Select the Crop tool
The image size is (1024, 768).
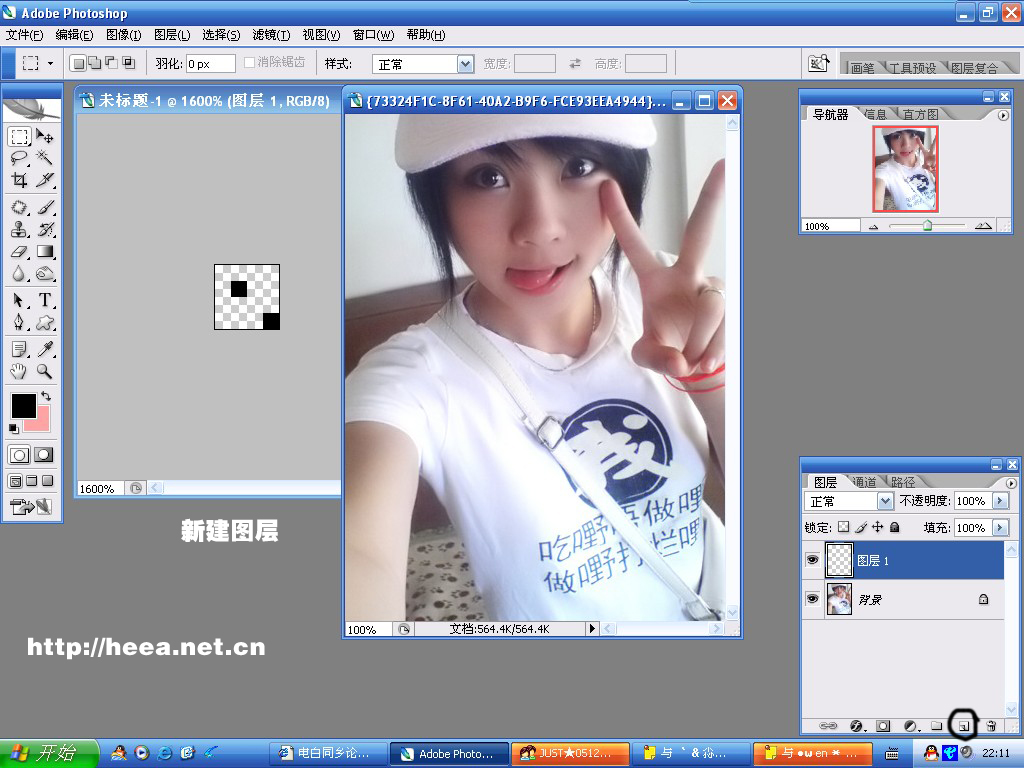tap(19, 180)
